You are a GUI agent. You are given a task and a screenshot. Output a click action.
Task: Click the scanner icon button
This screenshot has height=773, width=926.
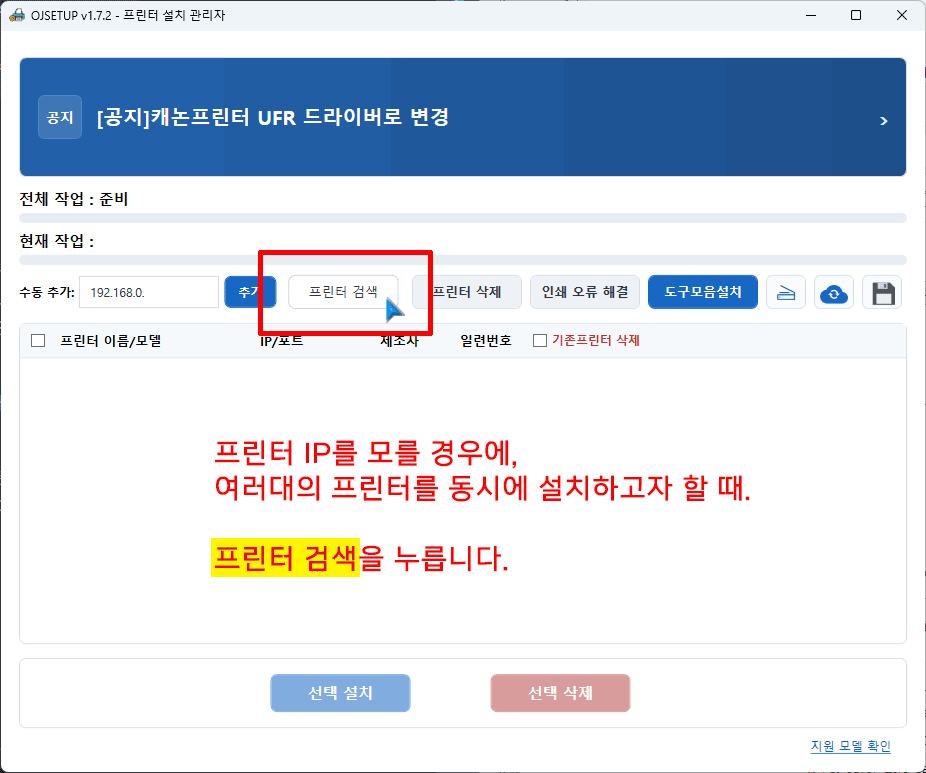point(786,293)
